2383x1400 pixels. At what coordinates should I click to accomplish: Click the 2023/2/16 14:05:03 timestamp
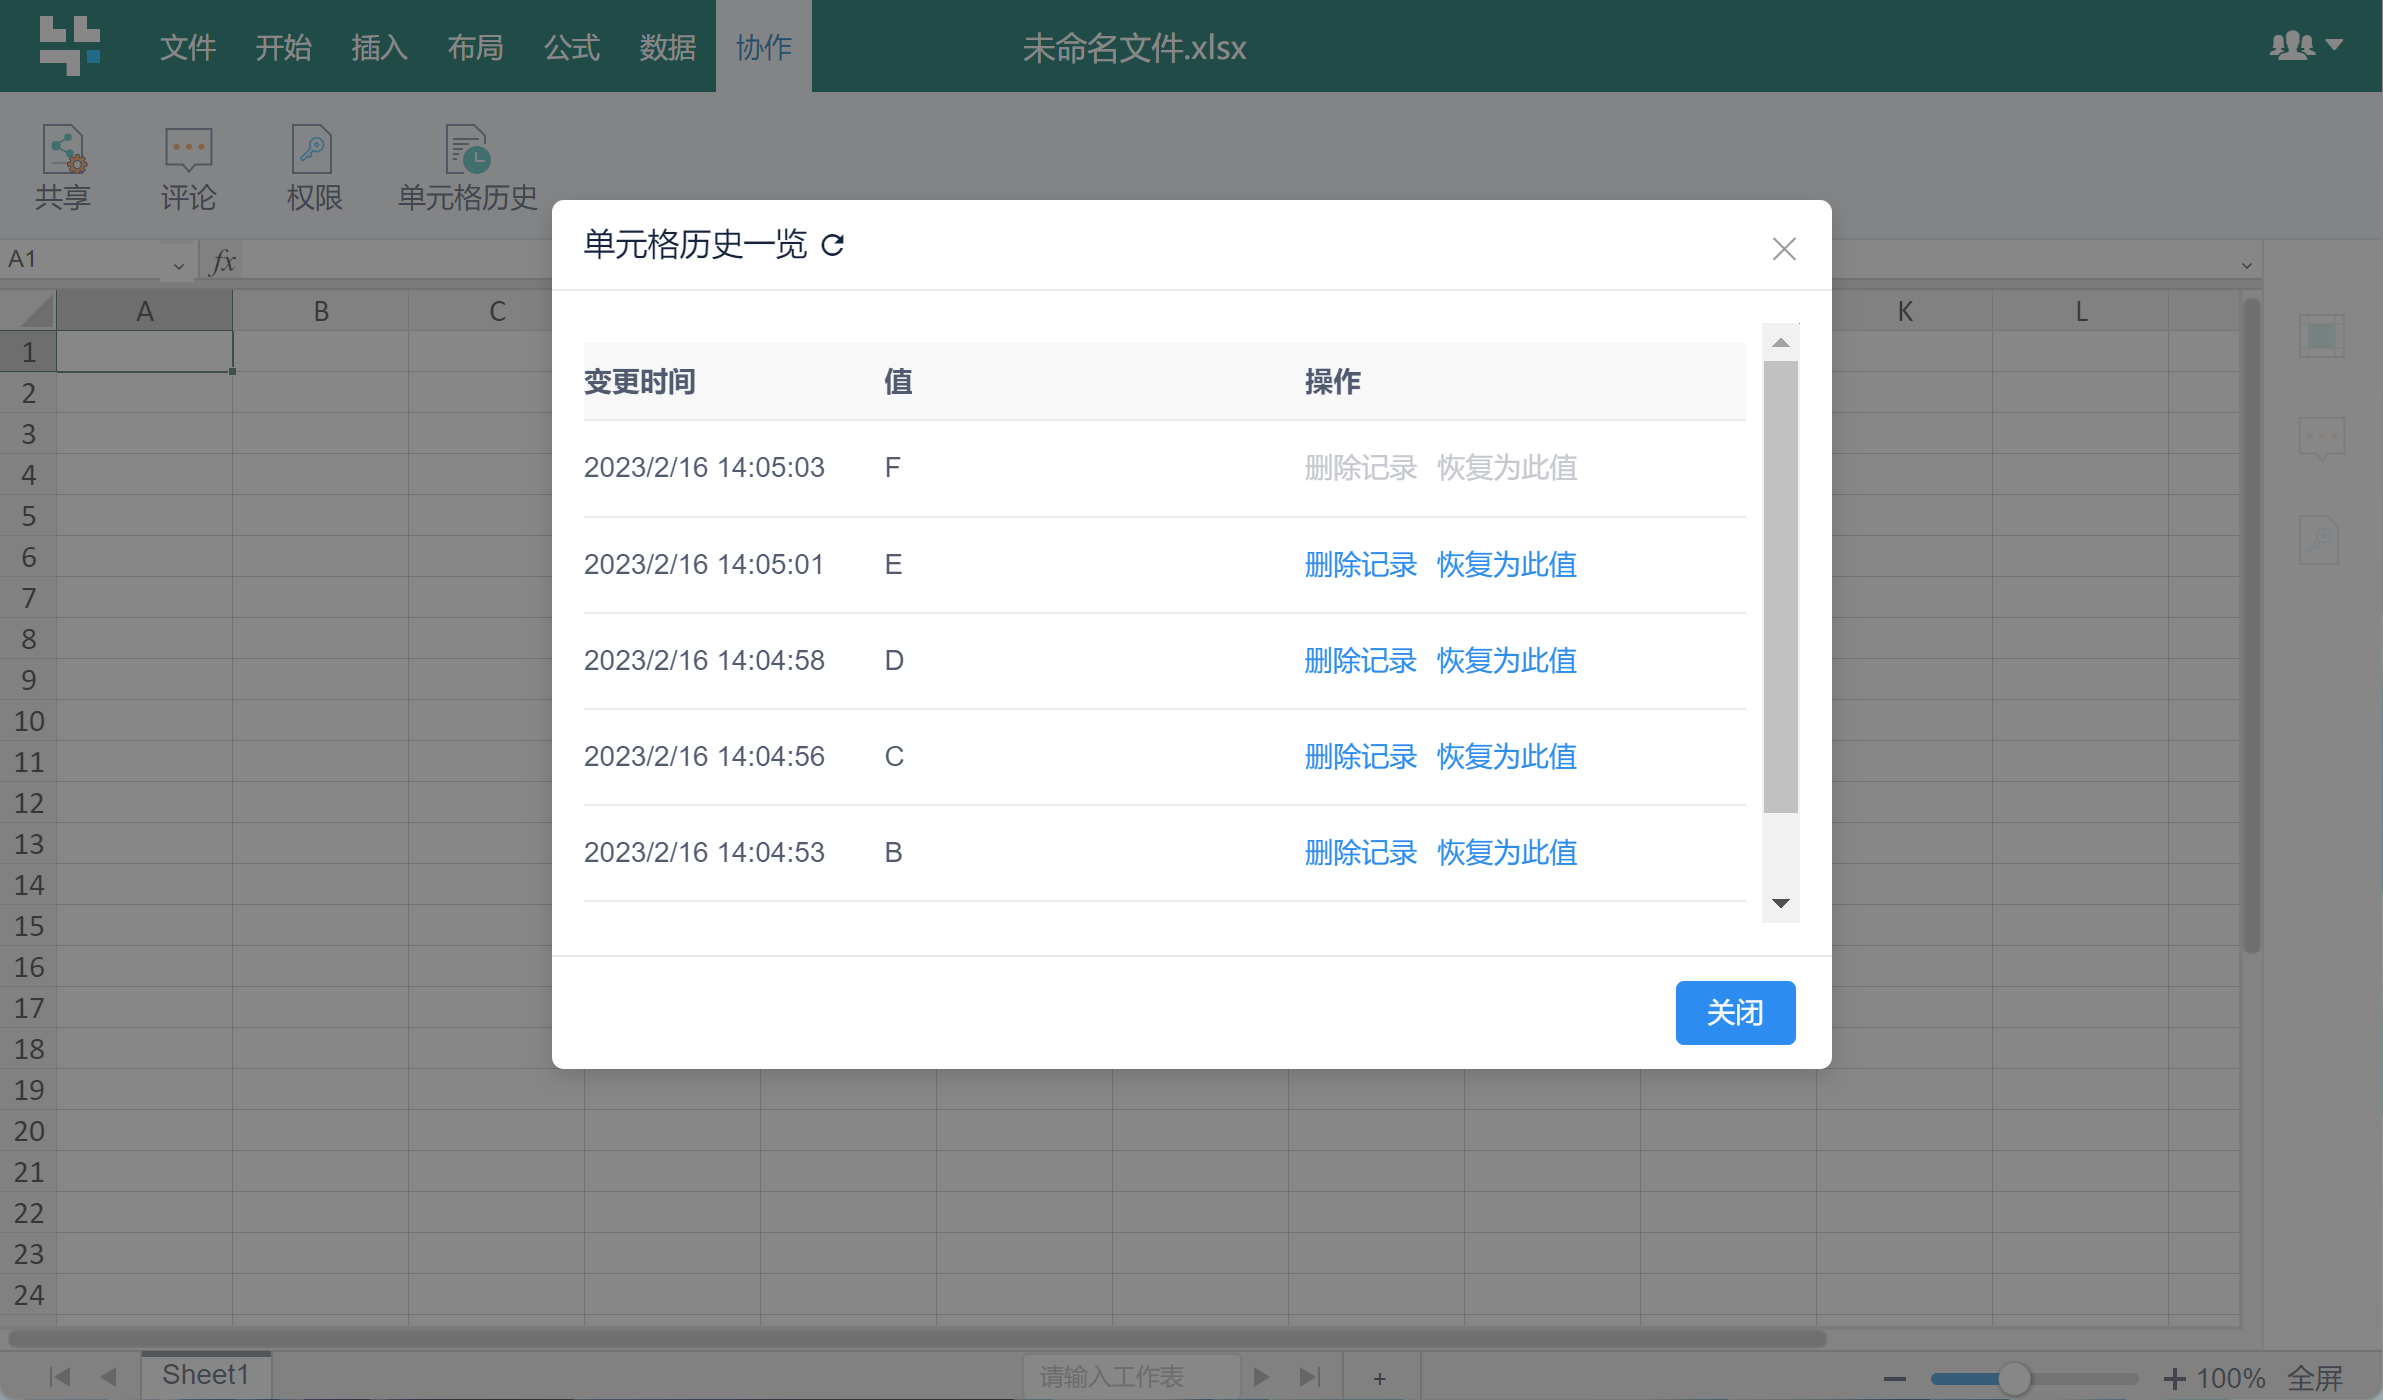coord(704,468)
